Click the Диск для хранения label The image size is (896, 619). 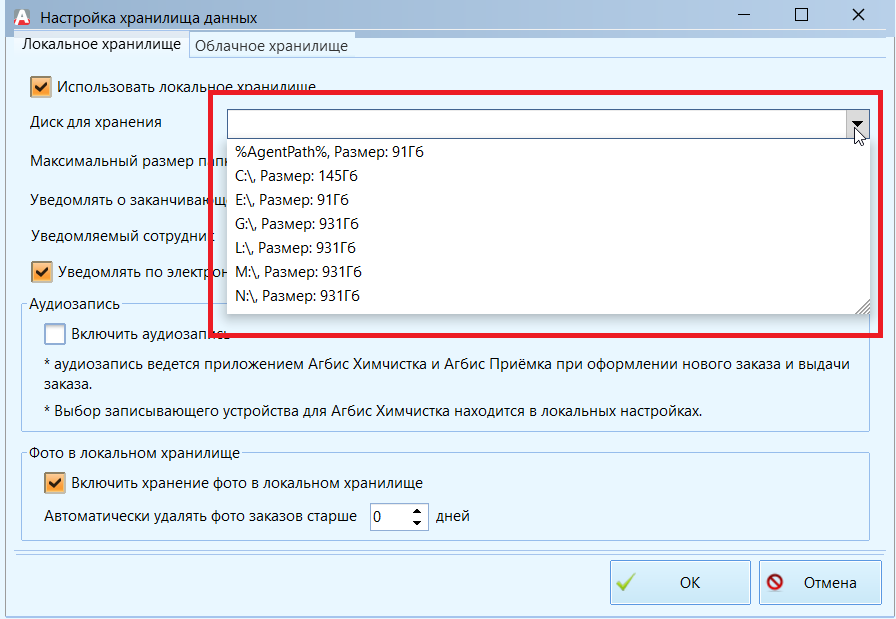(x=96, y=122)
